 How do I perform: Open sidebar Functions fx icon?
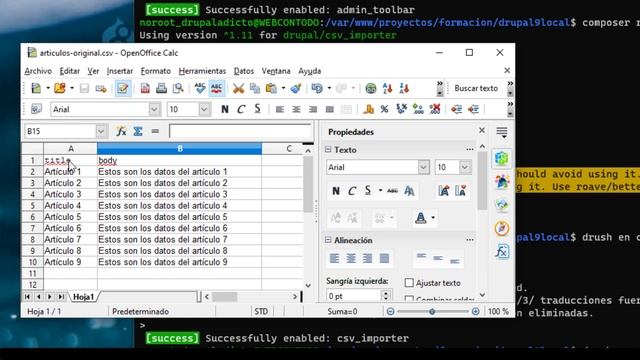click(x=502, y=251)
